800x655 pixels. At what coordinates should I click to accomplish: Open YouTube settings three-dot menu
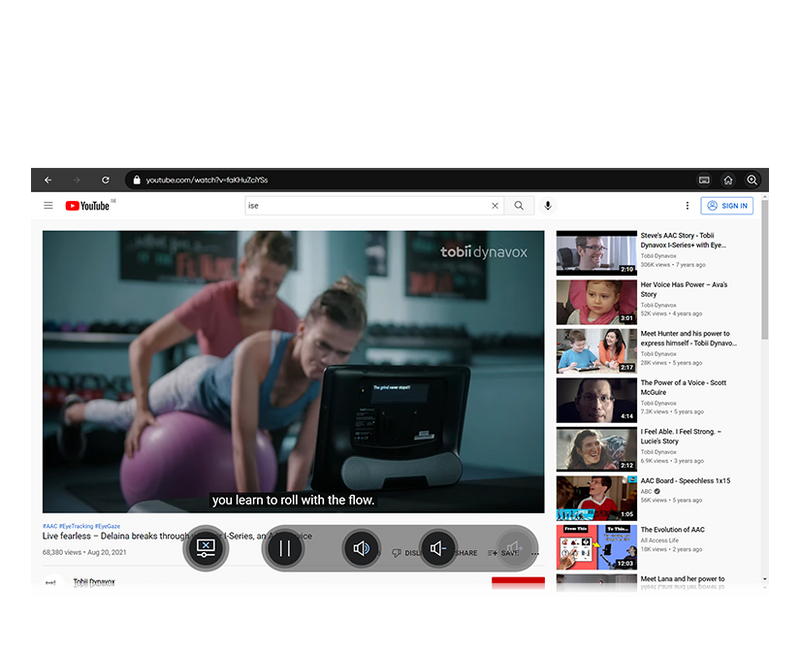click(687, 206)
